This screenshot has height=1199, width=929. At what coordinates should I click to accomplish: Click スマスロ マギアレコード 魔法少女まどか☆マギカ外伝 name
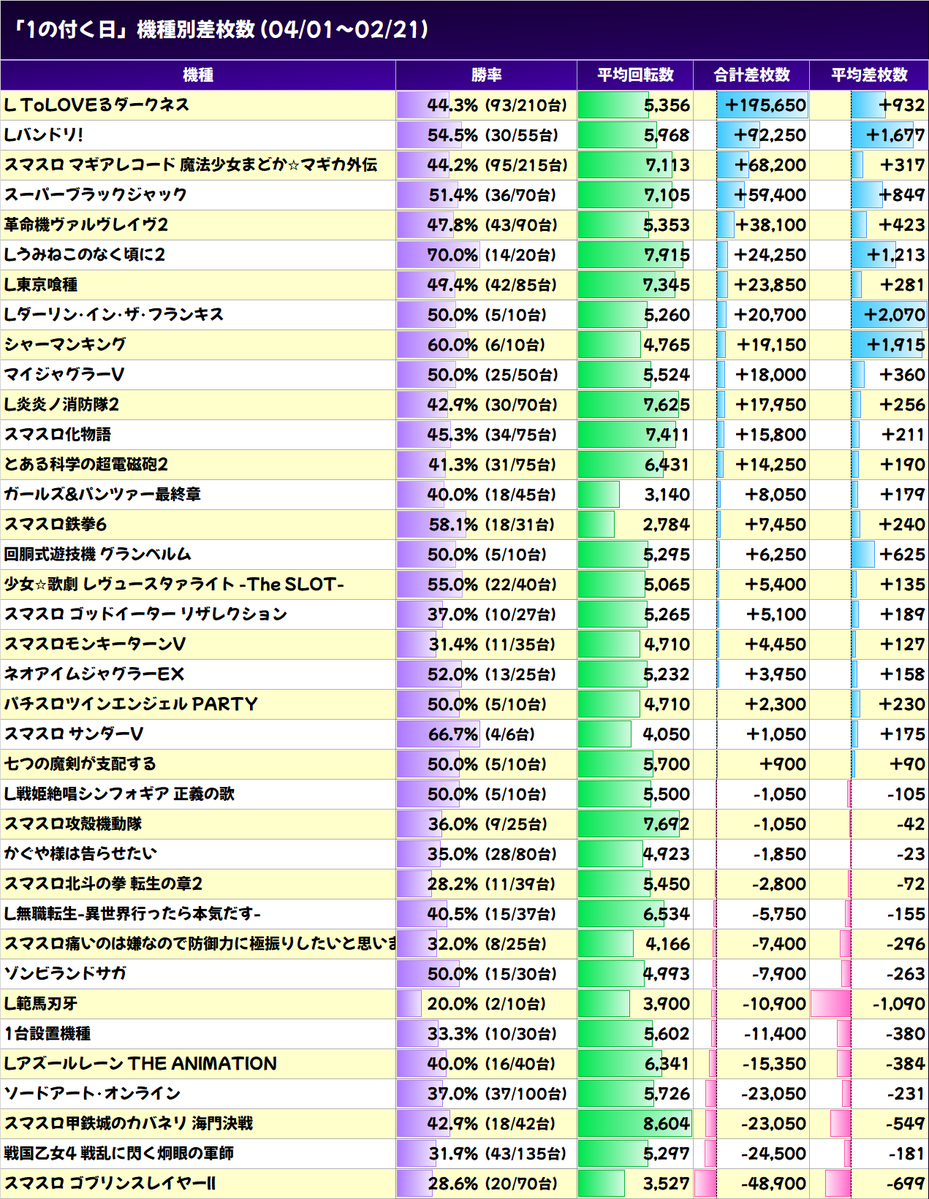click(x=190, y=164)
